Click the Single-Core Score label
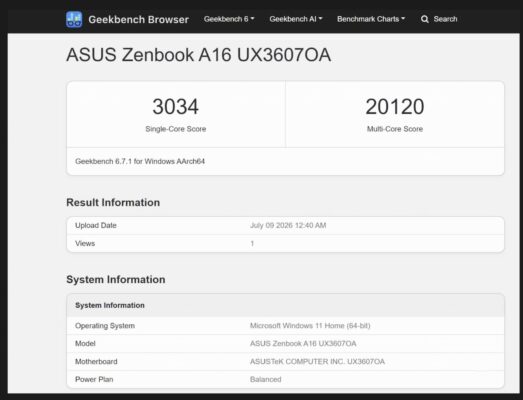 tap(176, 129)
